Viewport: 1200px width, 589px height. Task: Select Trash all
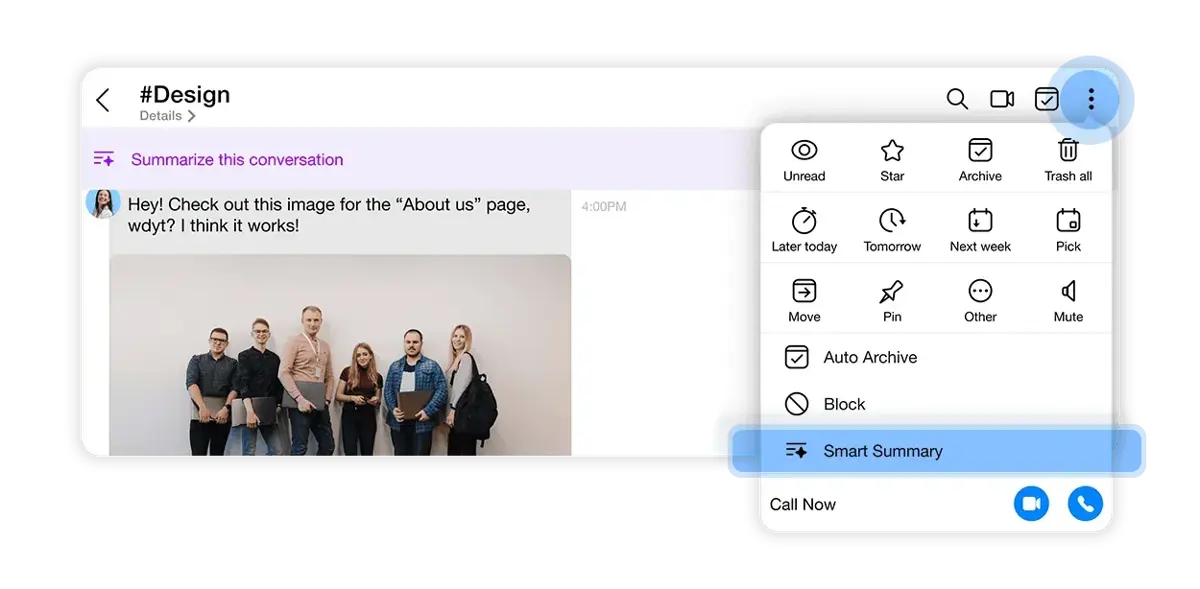click(x=1068, y=160)
